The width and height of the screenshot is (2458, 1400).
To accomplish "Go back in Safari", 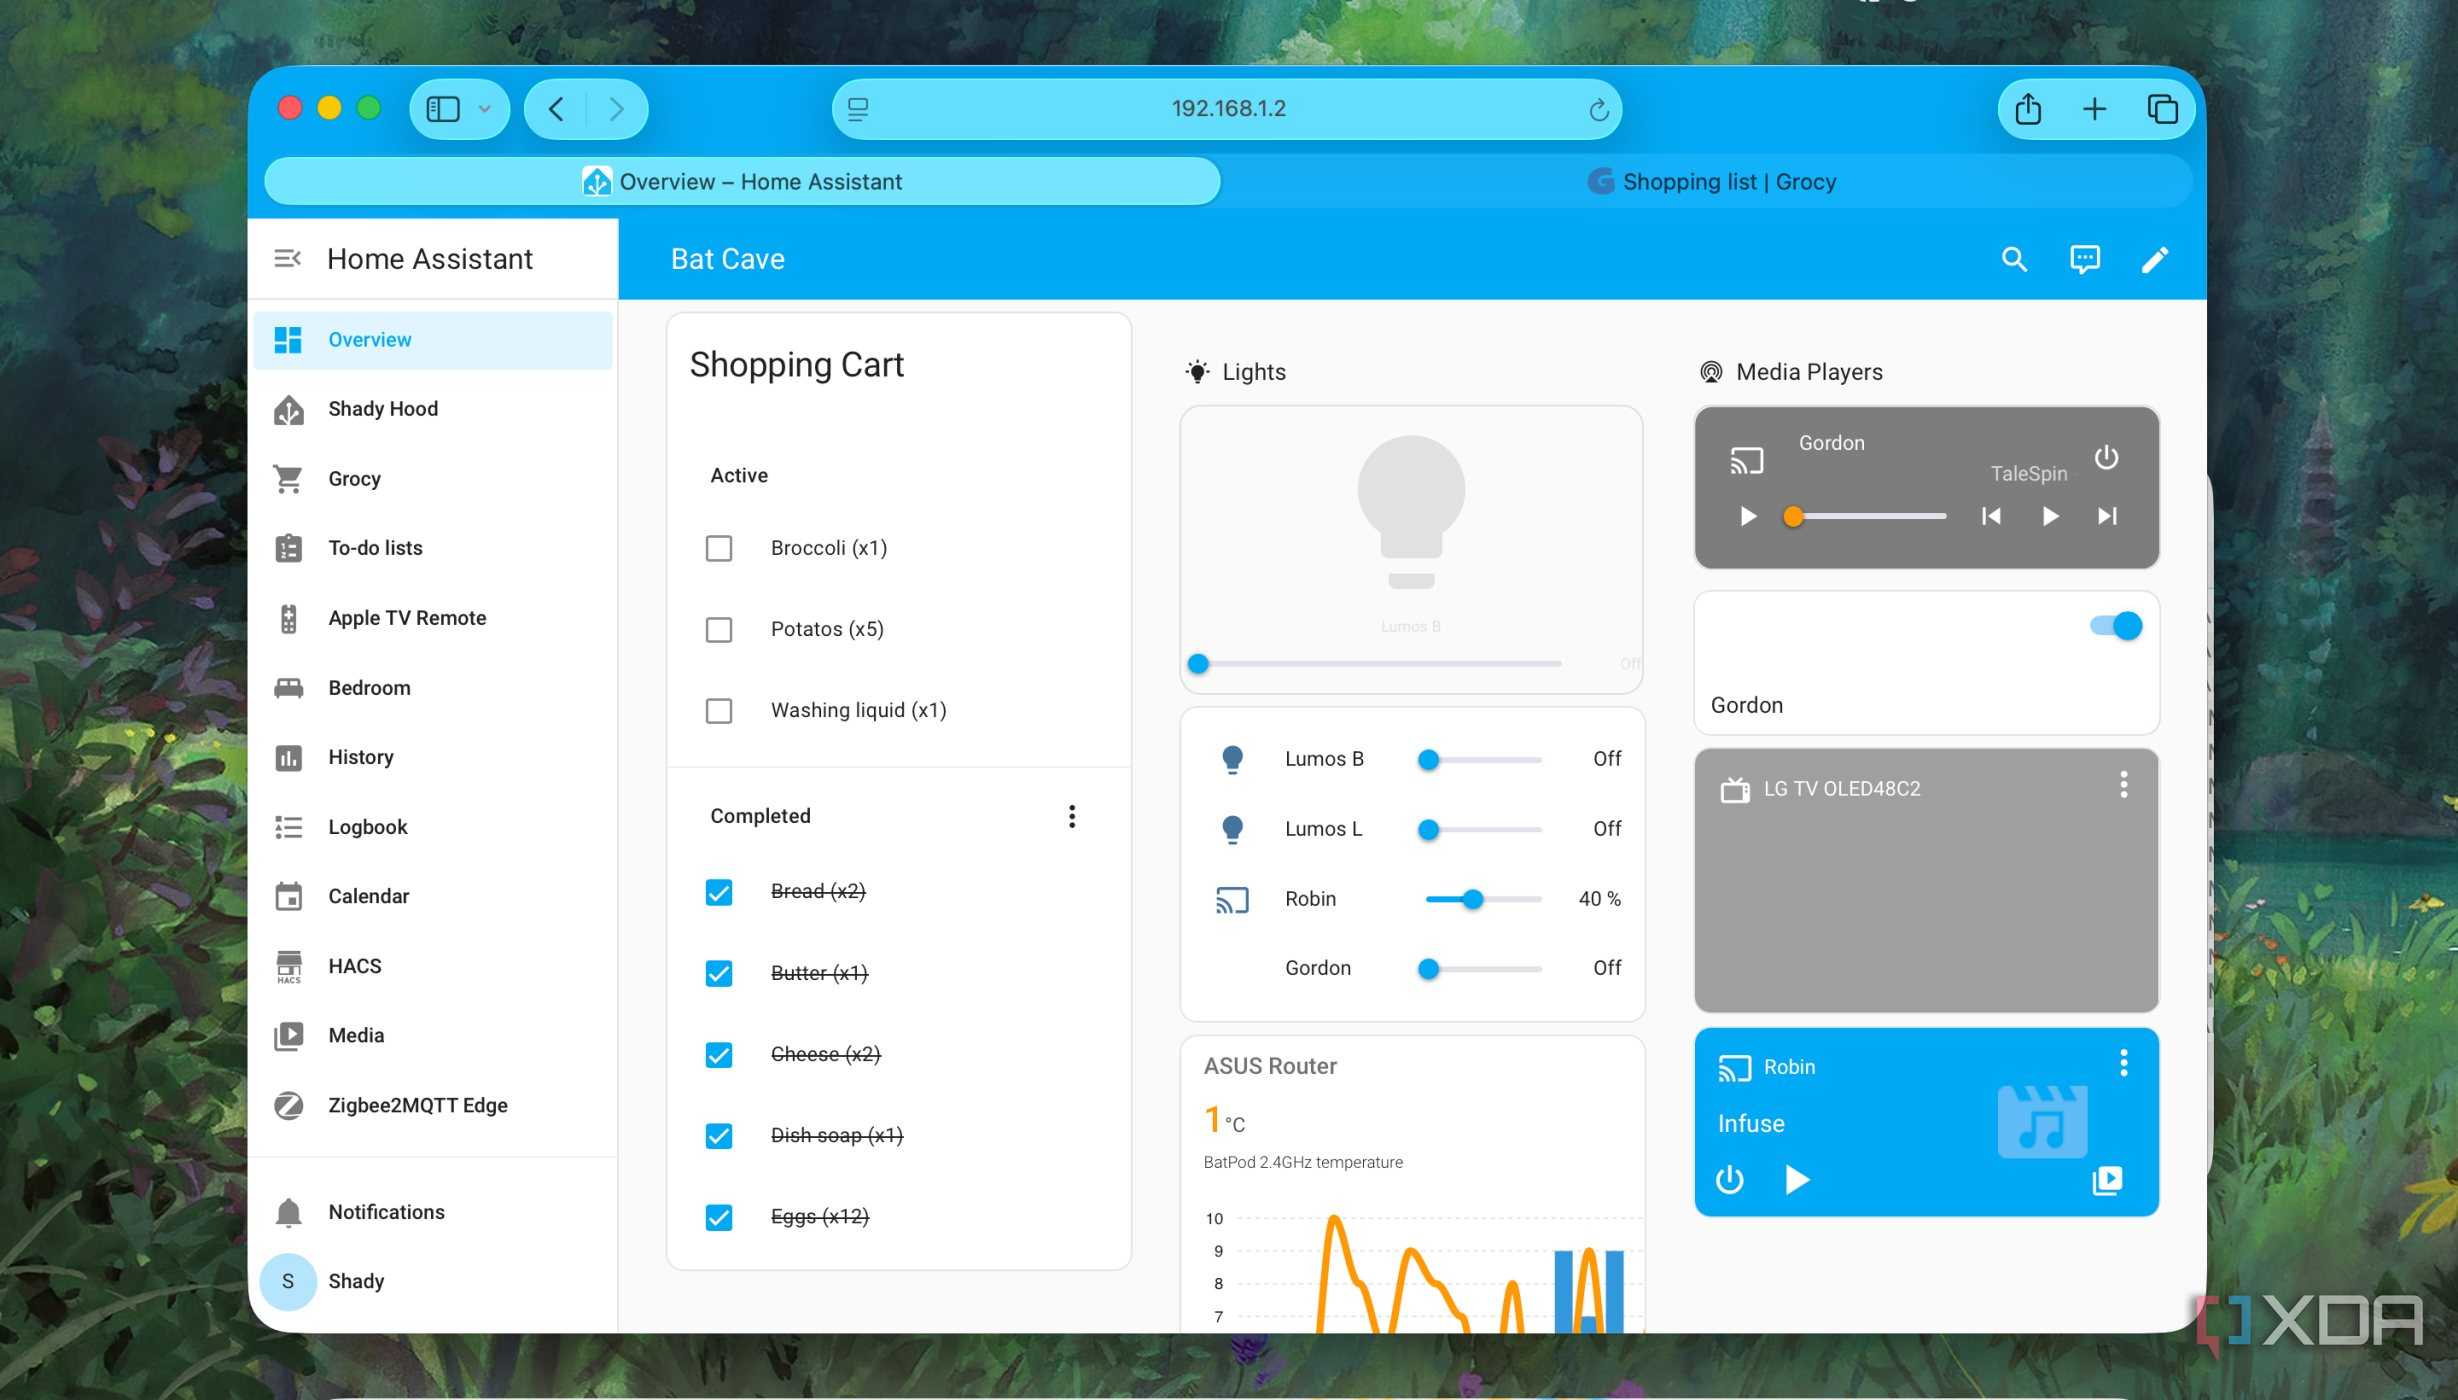I will tap(557, 109).
